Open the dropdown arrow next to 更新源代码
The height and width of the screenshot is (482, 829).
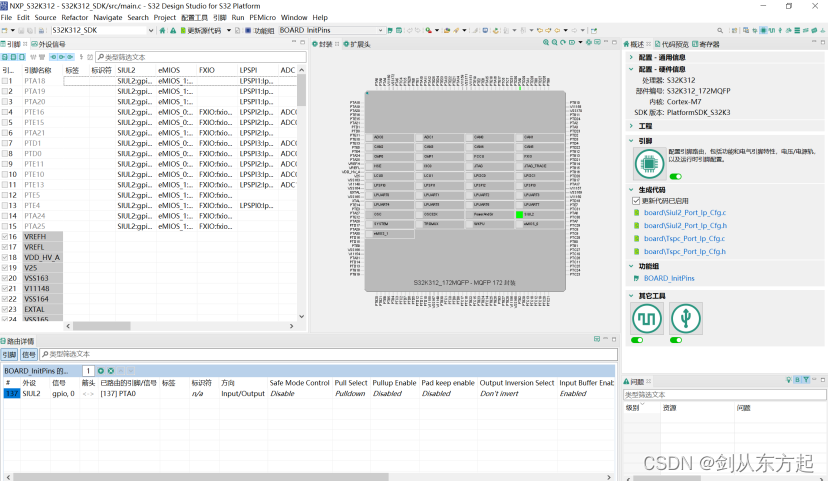click(229, 31)
